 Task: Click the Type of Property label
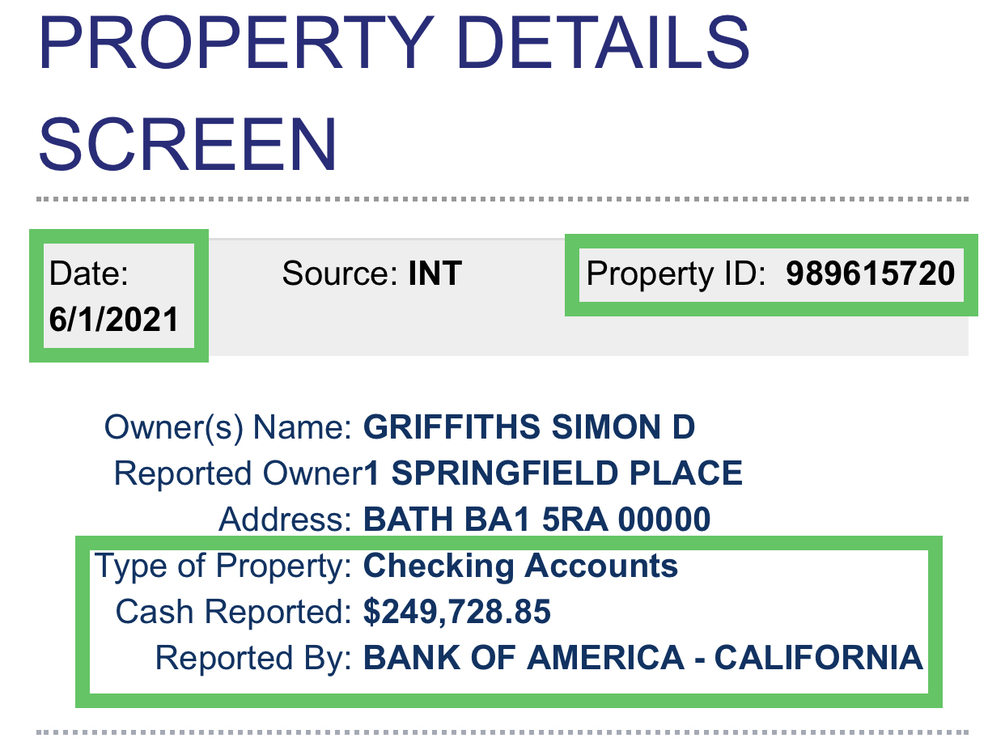pyautogui.click(x=223, y=566)
